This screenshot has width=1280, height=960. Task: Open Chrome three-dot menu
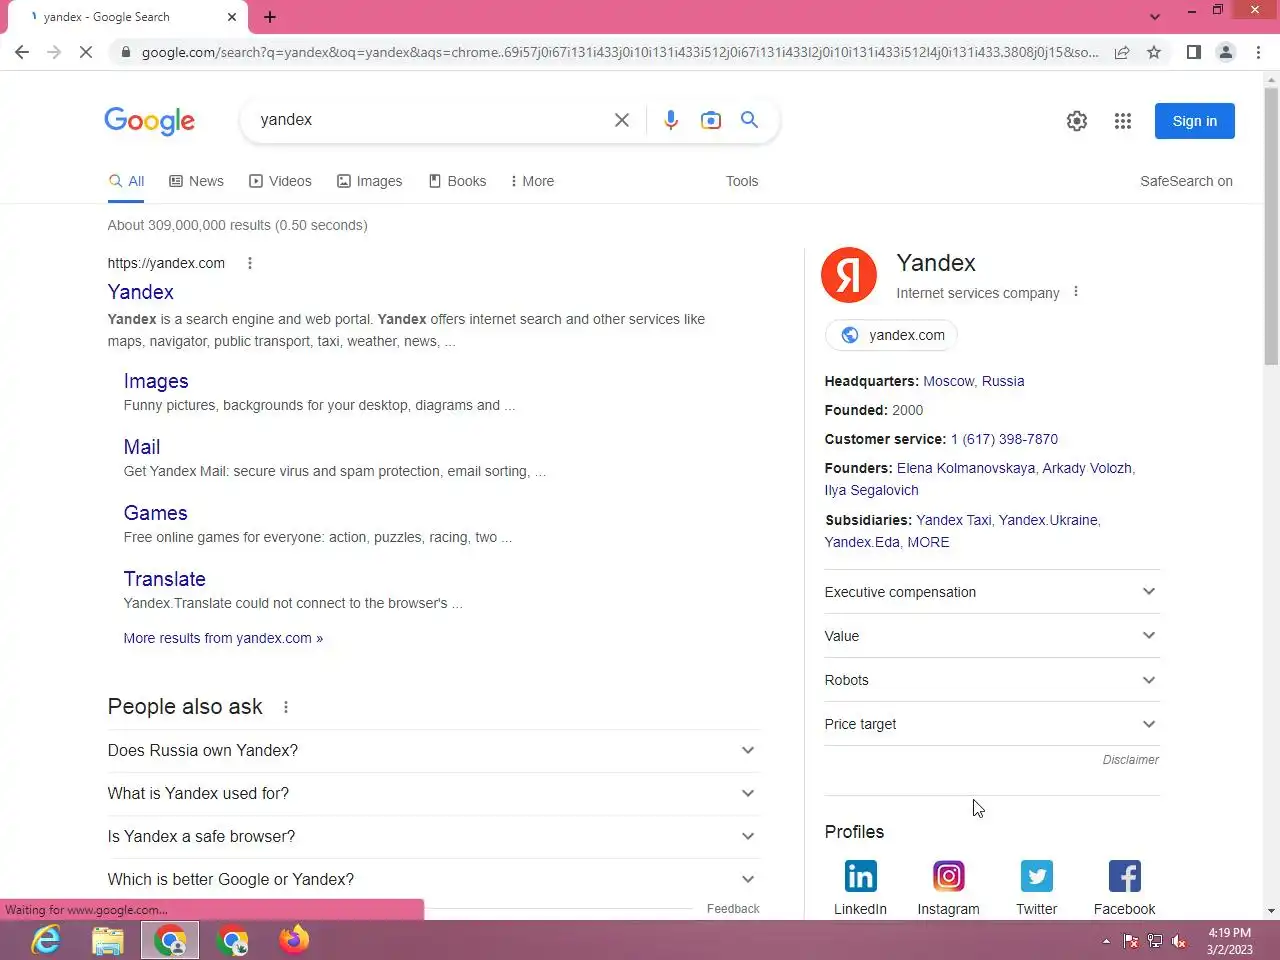point(1258,52)
